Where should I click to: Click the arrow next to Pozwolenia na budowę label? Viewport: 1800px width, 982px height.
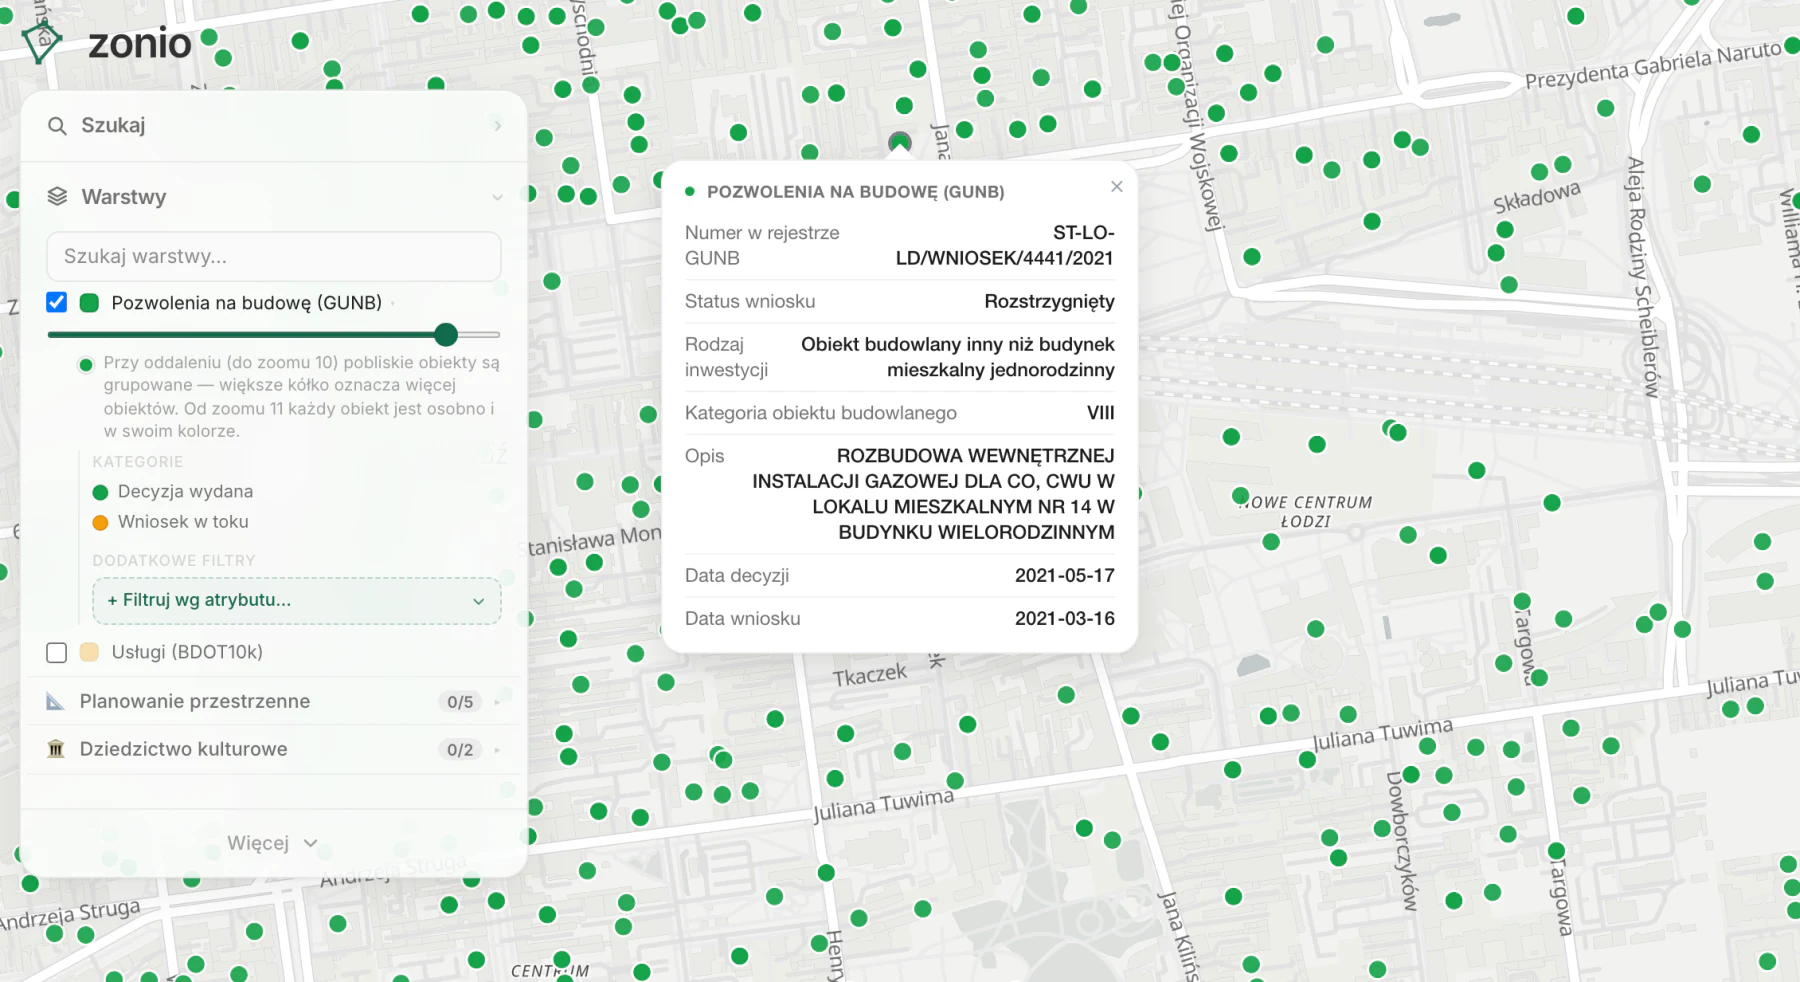coord(393,303)
